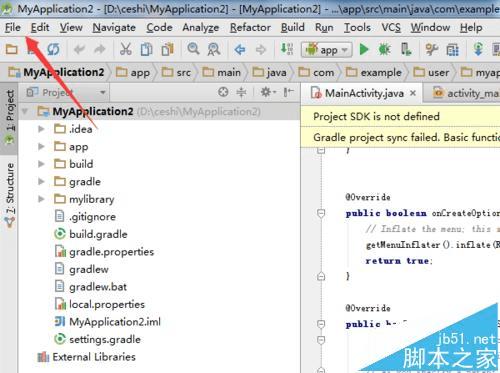This screenshot has height=373, width=500.
Task: Expand the mylibrary folder arrow
Action: click(41, 199)
